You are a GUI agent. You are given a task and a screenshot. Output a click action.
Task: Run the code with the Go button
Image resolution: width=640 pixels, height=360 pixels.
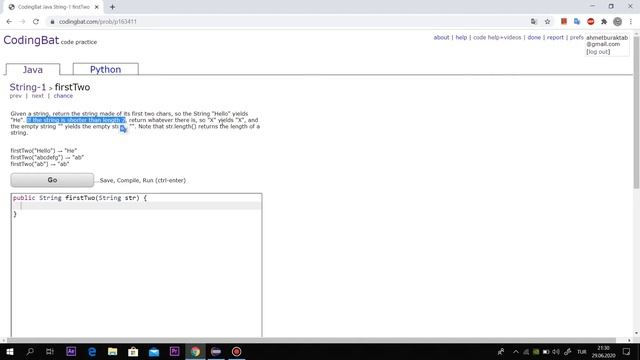click(x=52, y=180)
